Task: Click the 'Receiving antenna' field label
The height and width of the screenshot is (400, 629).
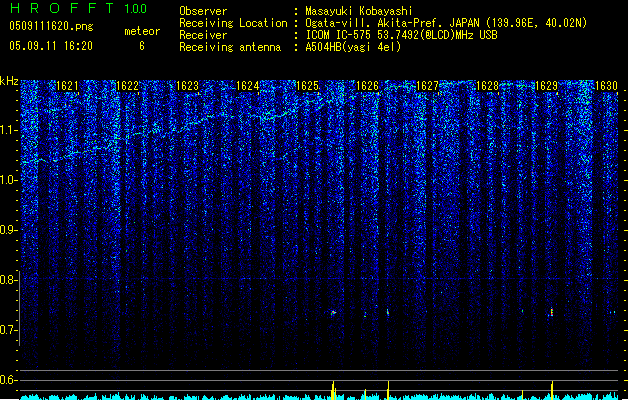Action: (x=230, y=47)
